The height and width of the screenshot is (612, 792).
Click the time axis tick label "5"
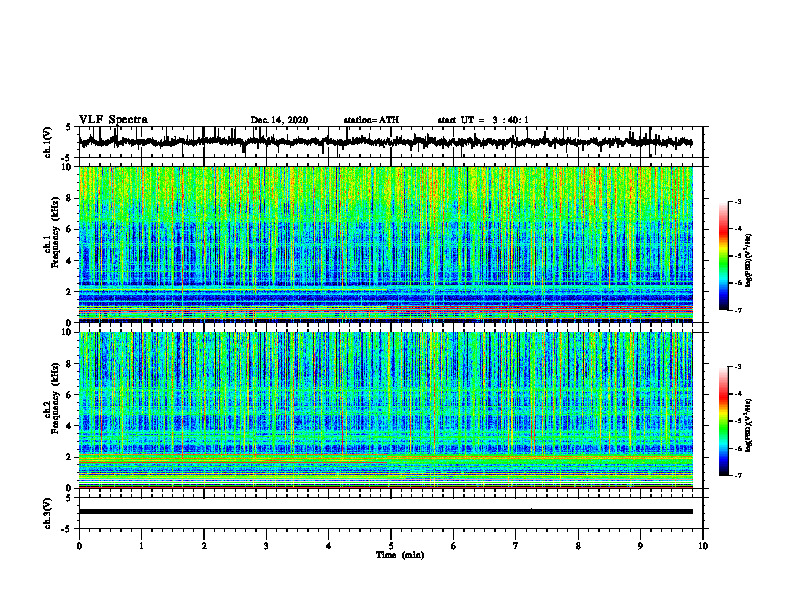pos(391,546)
